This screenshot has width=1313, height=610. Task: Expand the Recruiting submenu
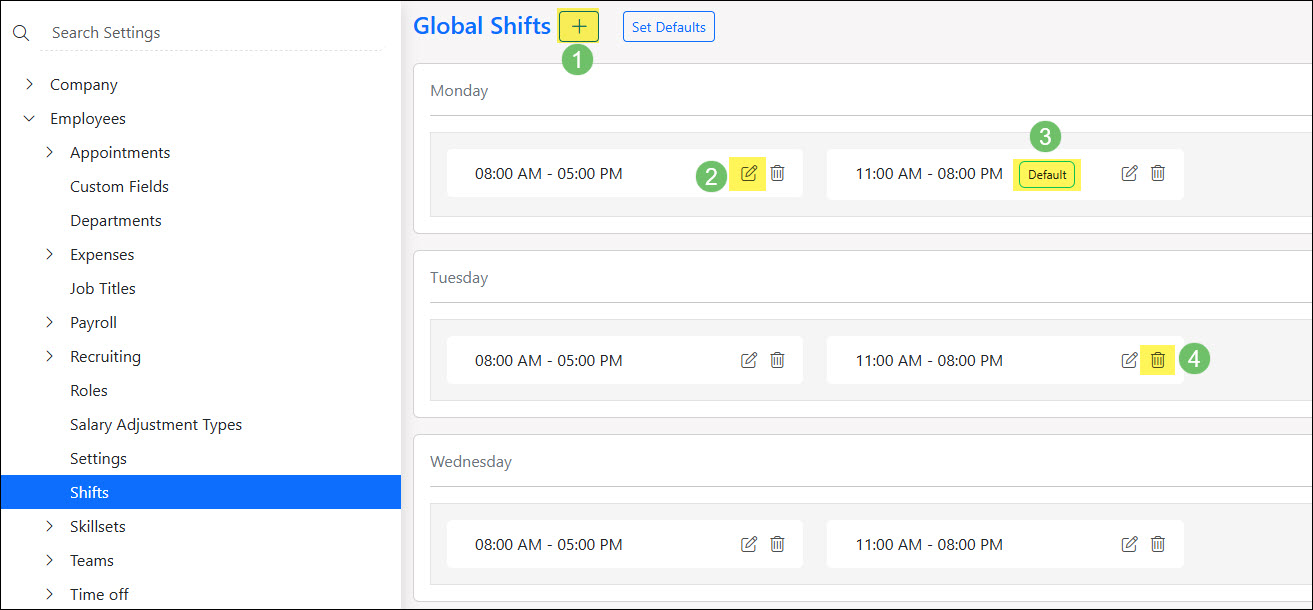[50, 357]
